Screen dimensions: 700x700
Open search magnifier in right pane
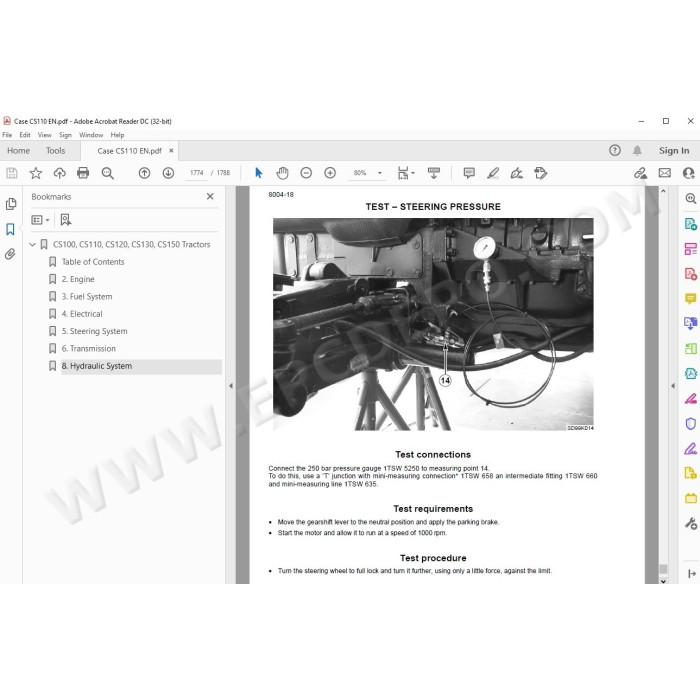691,199
